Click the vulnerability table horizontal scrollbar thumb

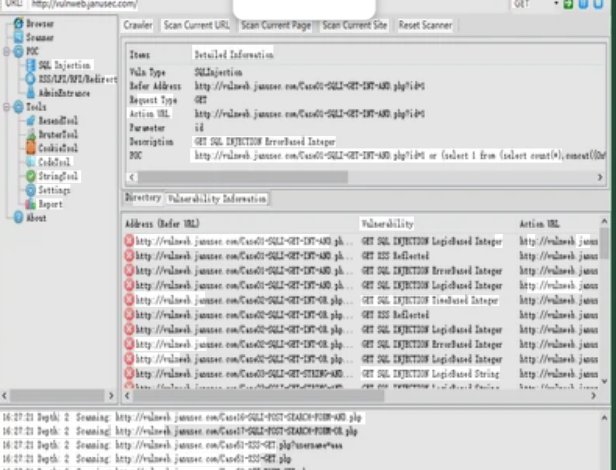click(x=258, y=396)
